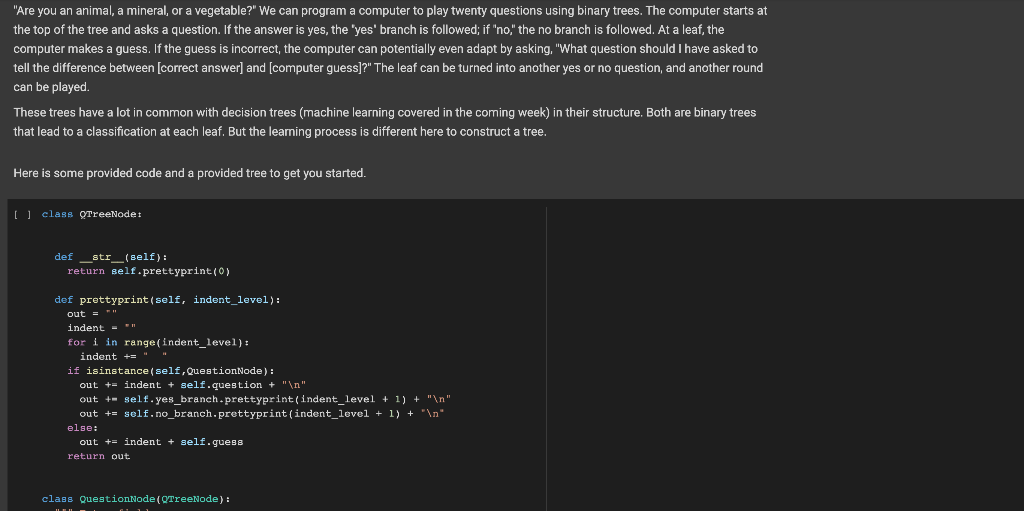This screenshot has height=511, width=1024.
Task: Click the 'out = ""' assignment line
Action: click(92, 314)
